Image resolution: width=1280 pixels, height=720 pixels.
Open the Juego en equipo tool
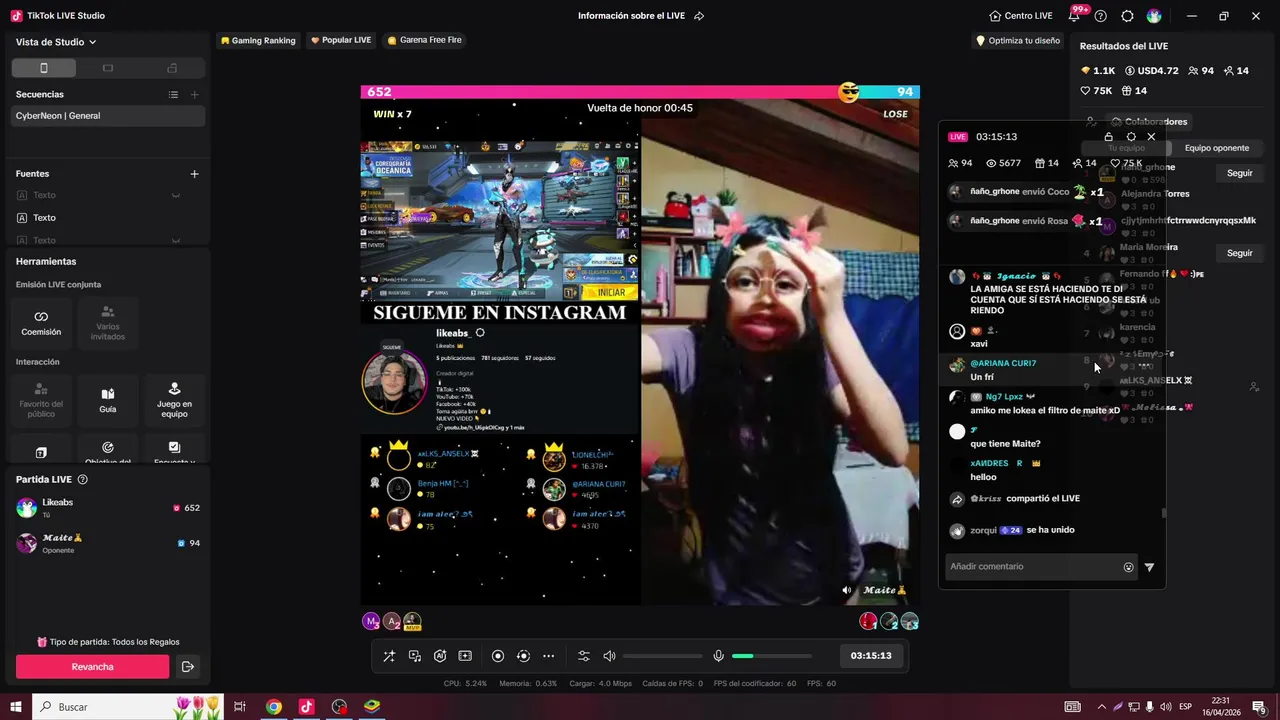click(174, 399)
